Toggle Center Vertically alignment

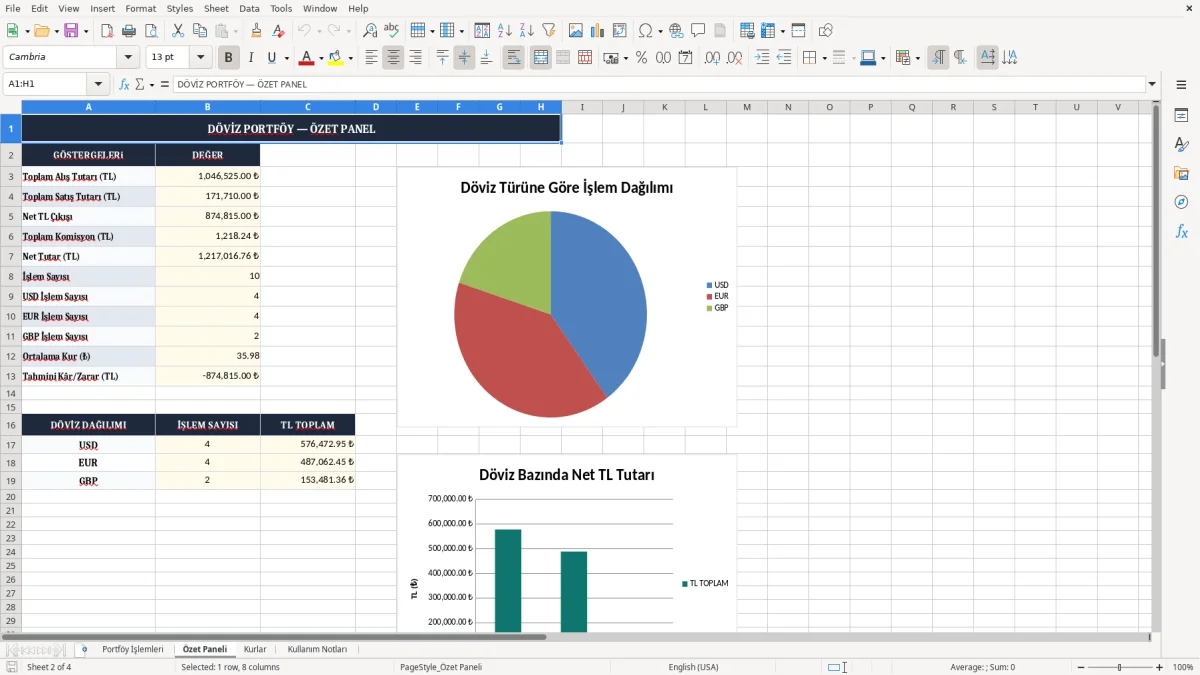click(x=464, y=58)
